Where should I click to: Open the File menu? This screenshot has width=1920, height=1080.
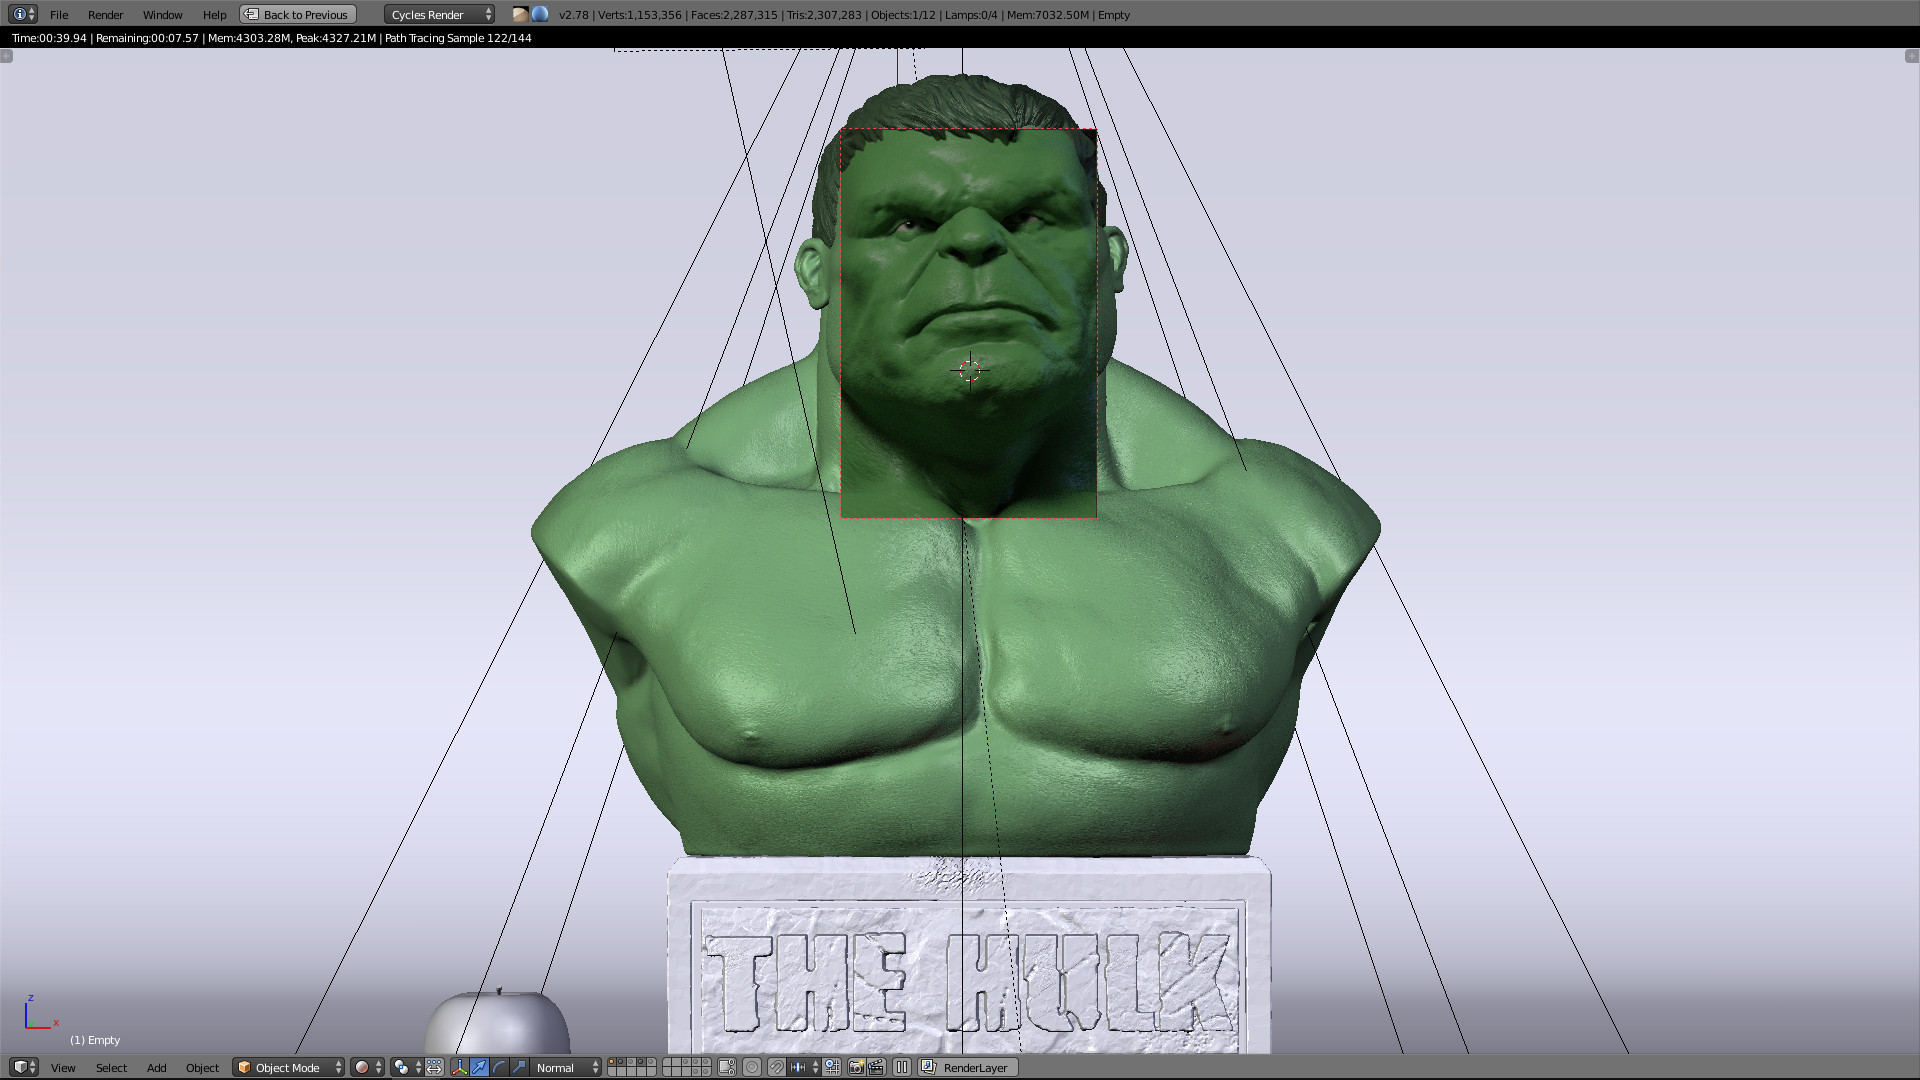coord(59,14)
